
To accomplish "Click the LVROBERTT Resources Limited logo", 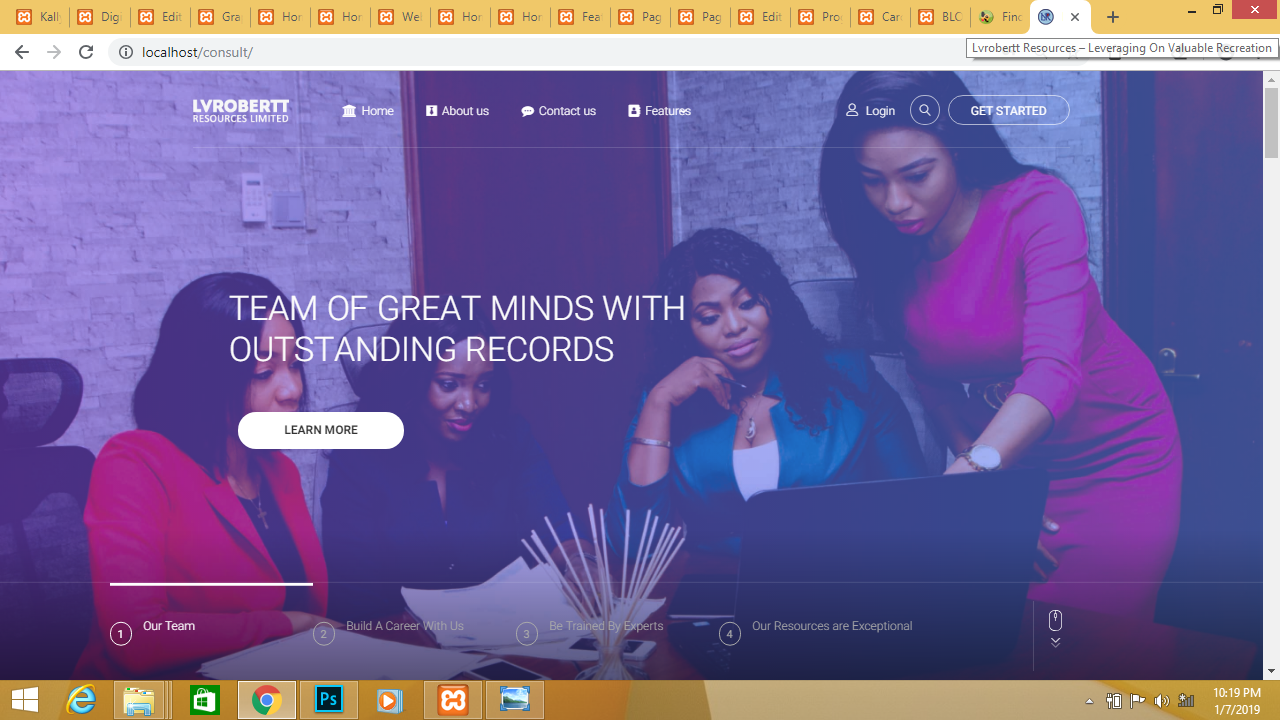I will coord(241,110).
